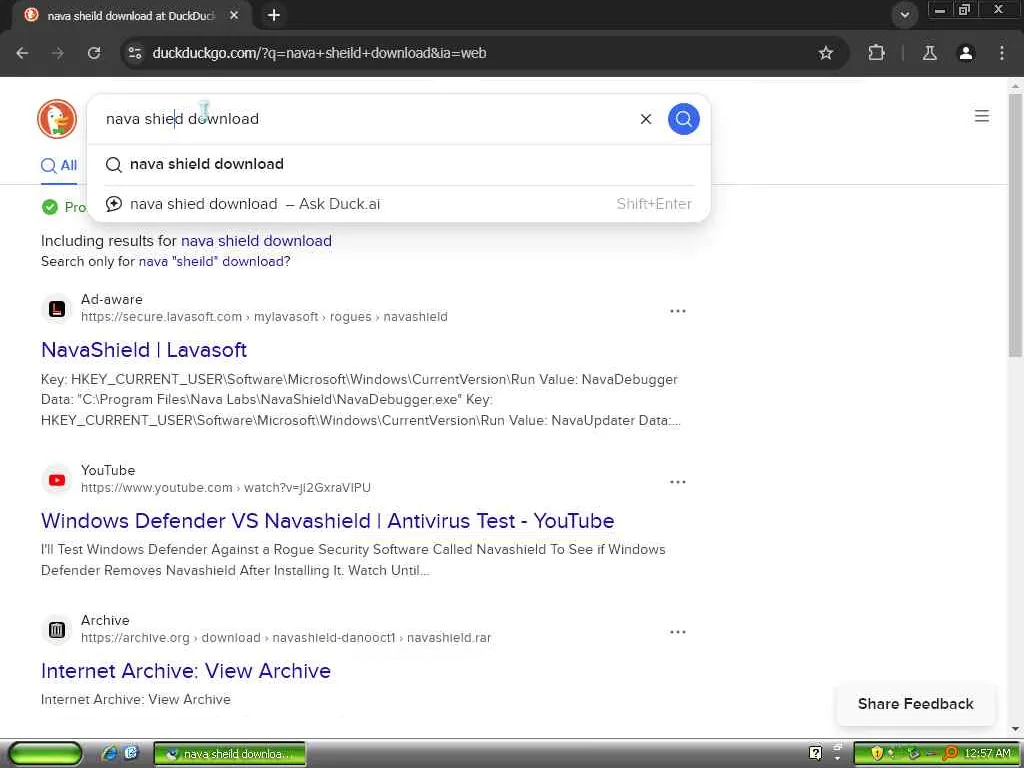Screen dimensions: 1024x768
Task: Open the Chrome three-dot menu
Action: [1002, 53]
